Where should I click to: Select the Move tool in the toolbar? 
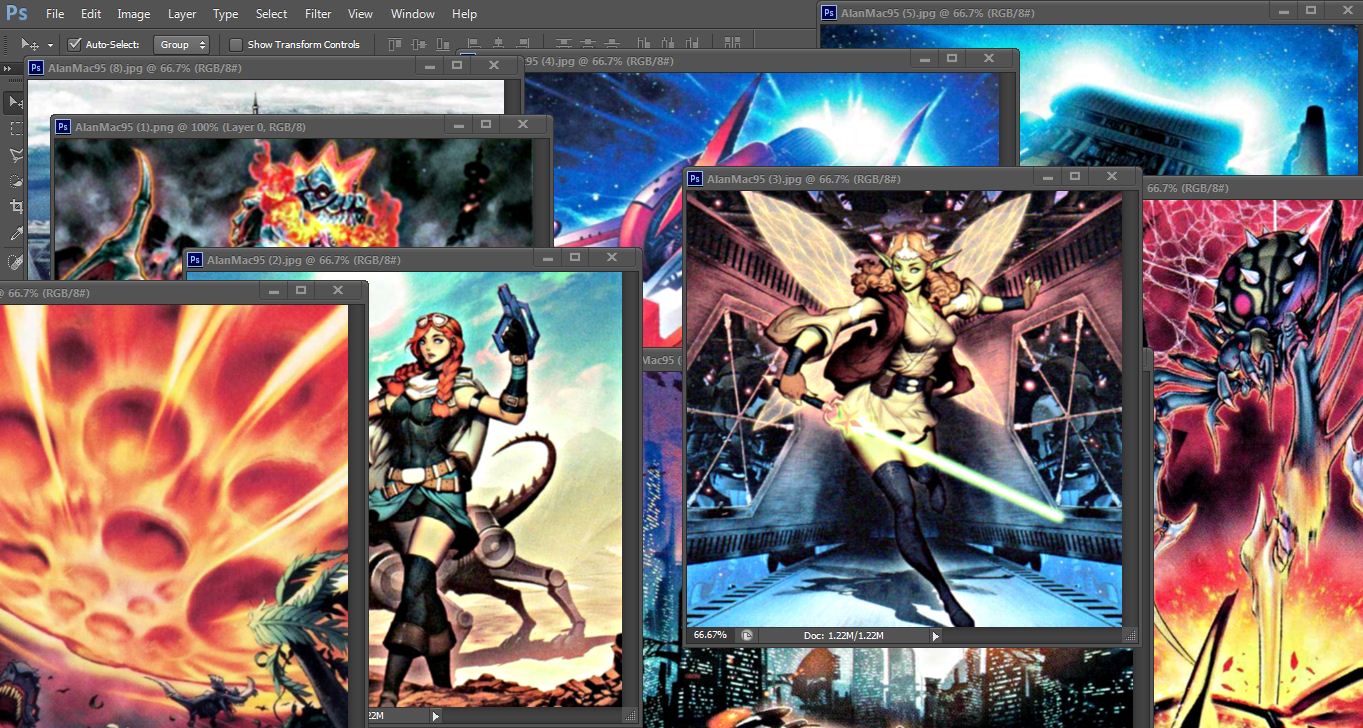click(x=13, y=102)
